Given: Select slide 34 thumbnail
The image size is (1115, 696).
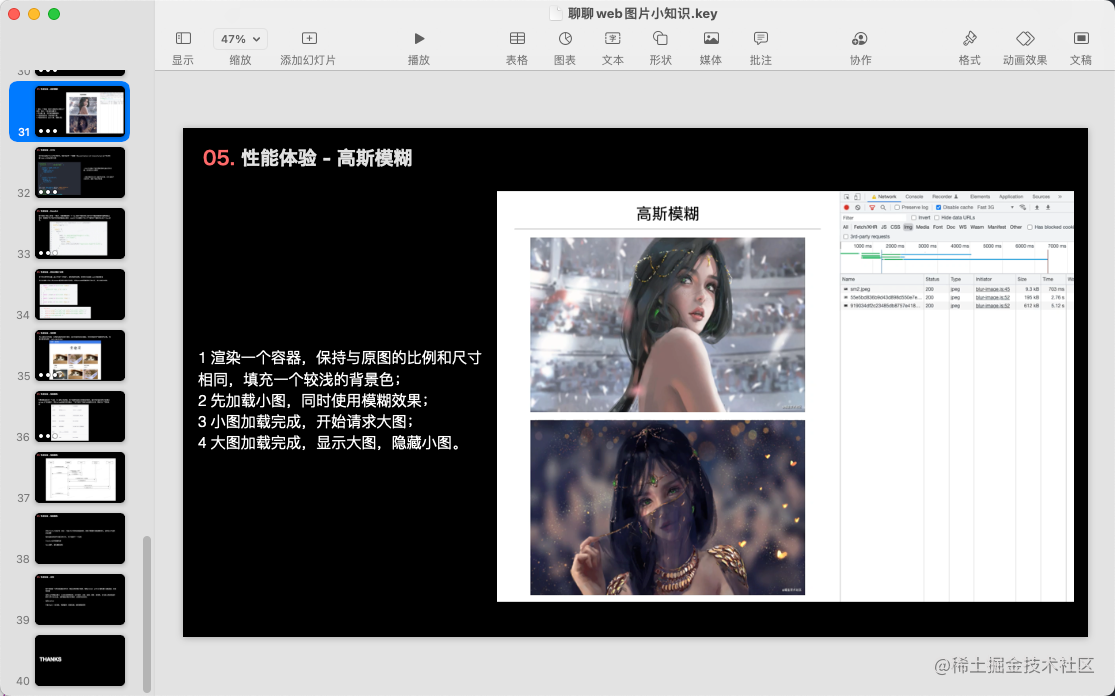Looking at the screenshot, I should 80,294.
